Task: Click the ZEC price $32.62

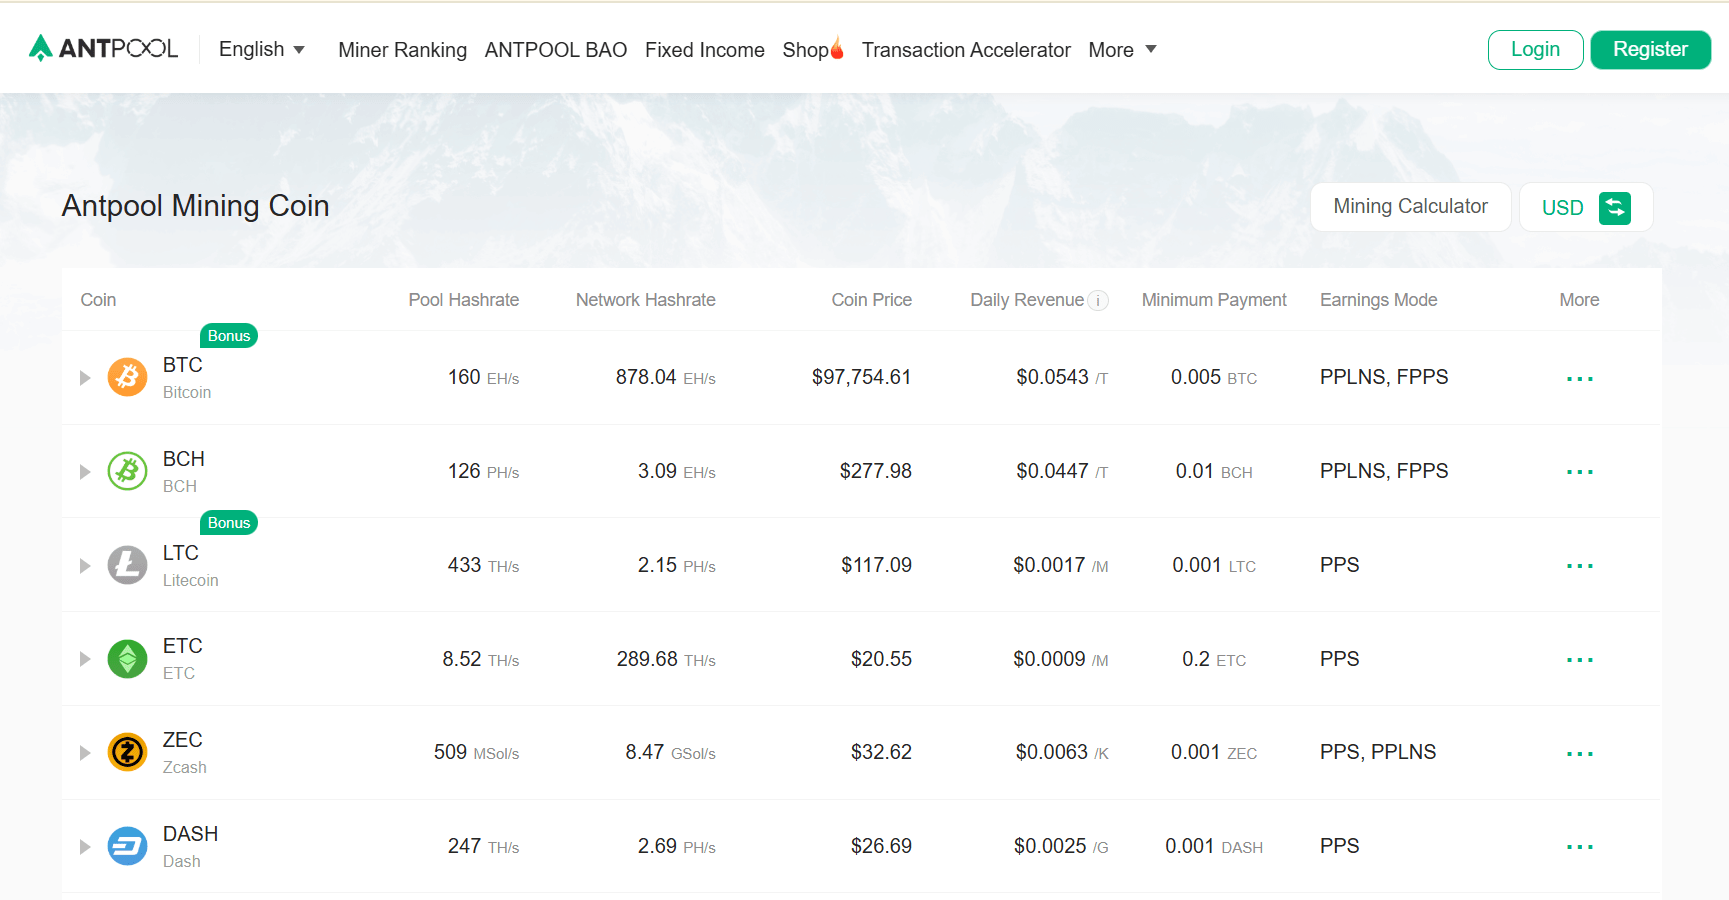Action: point(882,752)
